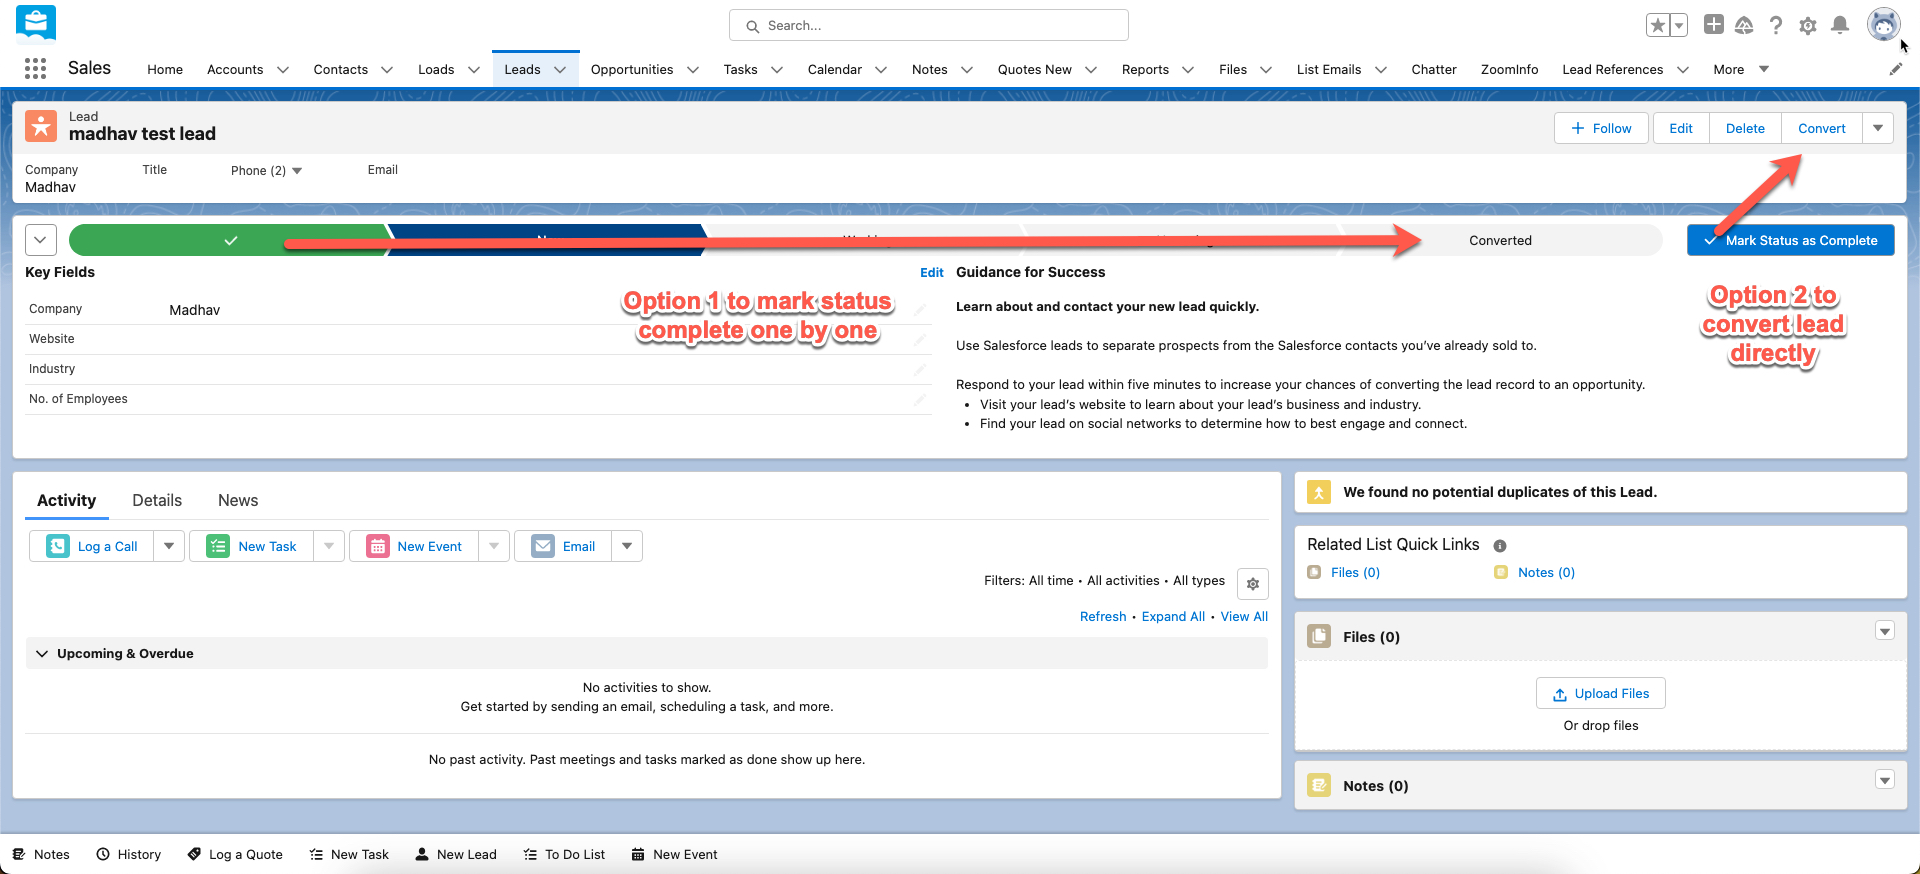The width and height of the screenshot is (1920, 874).
Task: Open Log a Quote in utility bar
Action: point(235,854)
